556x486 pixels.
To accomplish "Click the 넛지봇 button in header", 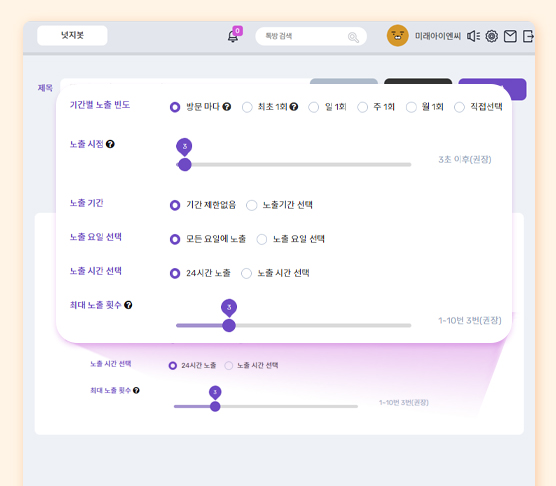I will (72, 35).
